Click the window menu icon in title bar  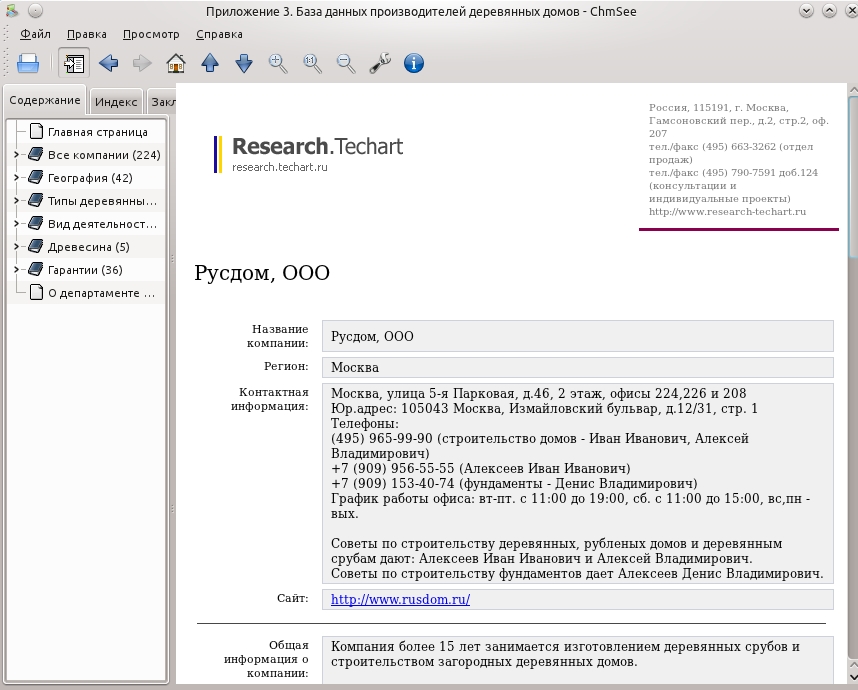12,10
